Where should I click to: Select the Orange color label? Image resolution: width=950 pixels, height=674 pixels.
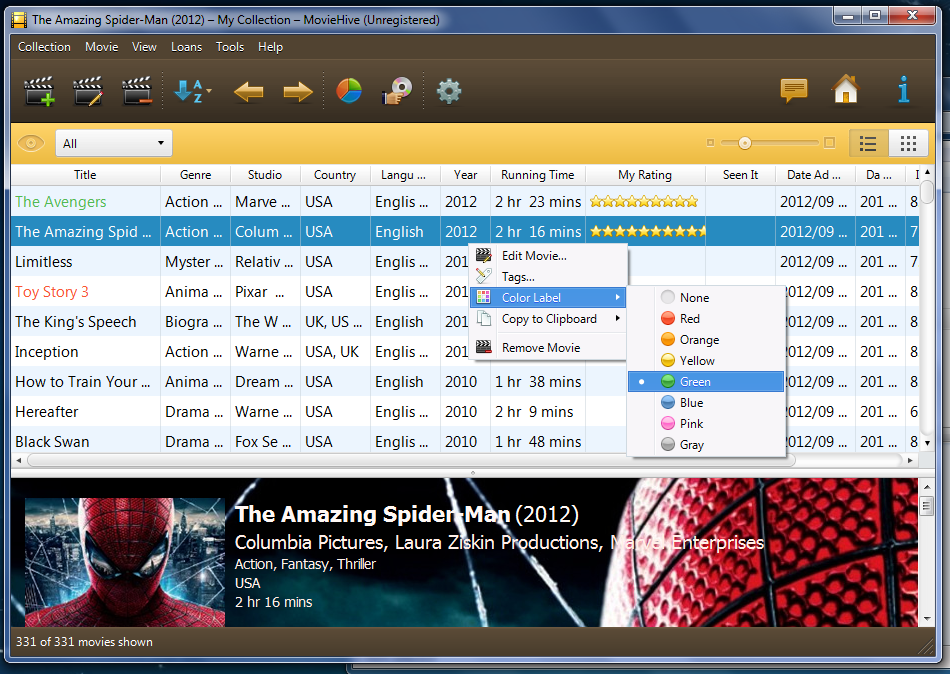click(x=706, y=339)
